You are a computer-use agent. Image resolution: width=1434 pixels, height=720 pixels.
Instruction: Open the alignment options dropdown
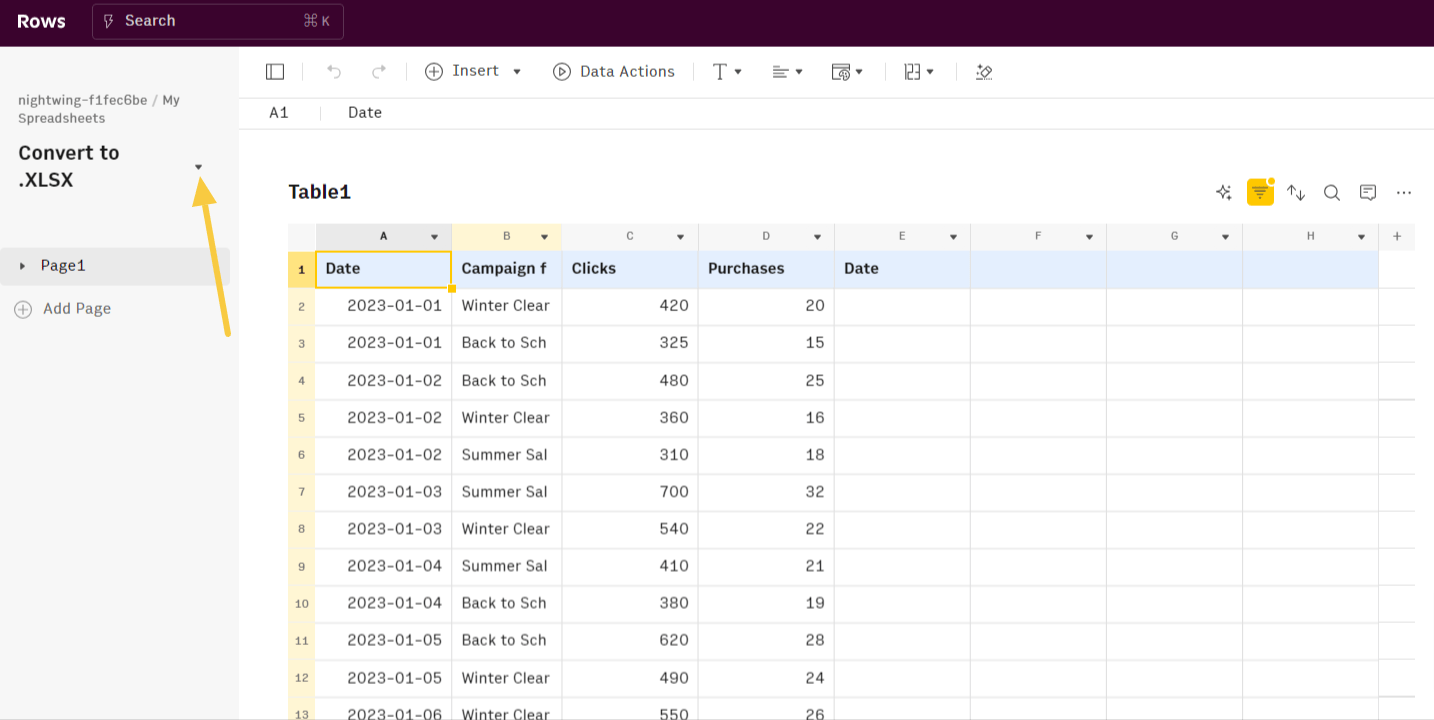(x=788, y=72)
